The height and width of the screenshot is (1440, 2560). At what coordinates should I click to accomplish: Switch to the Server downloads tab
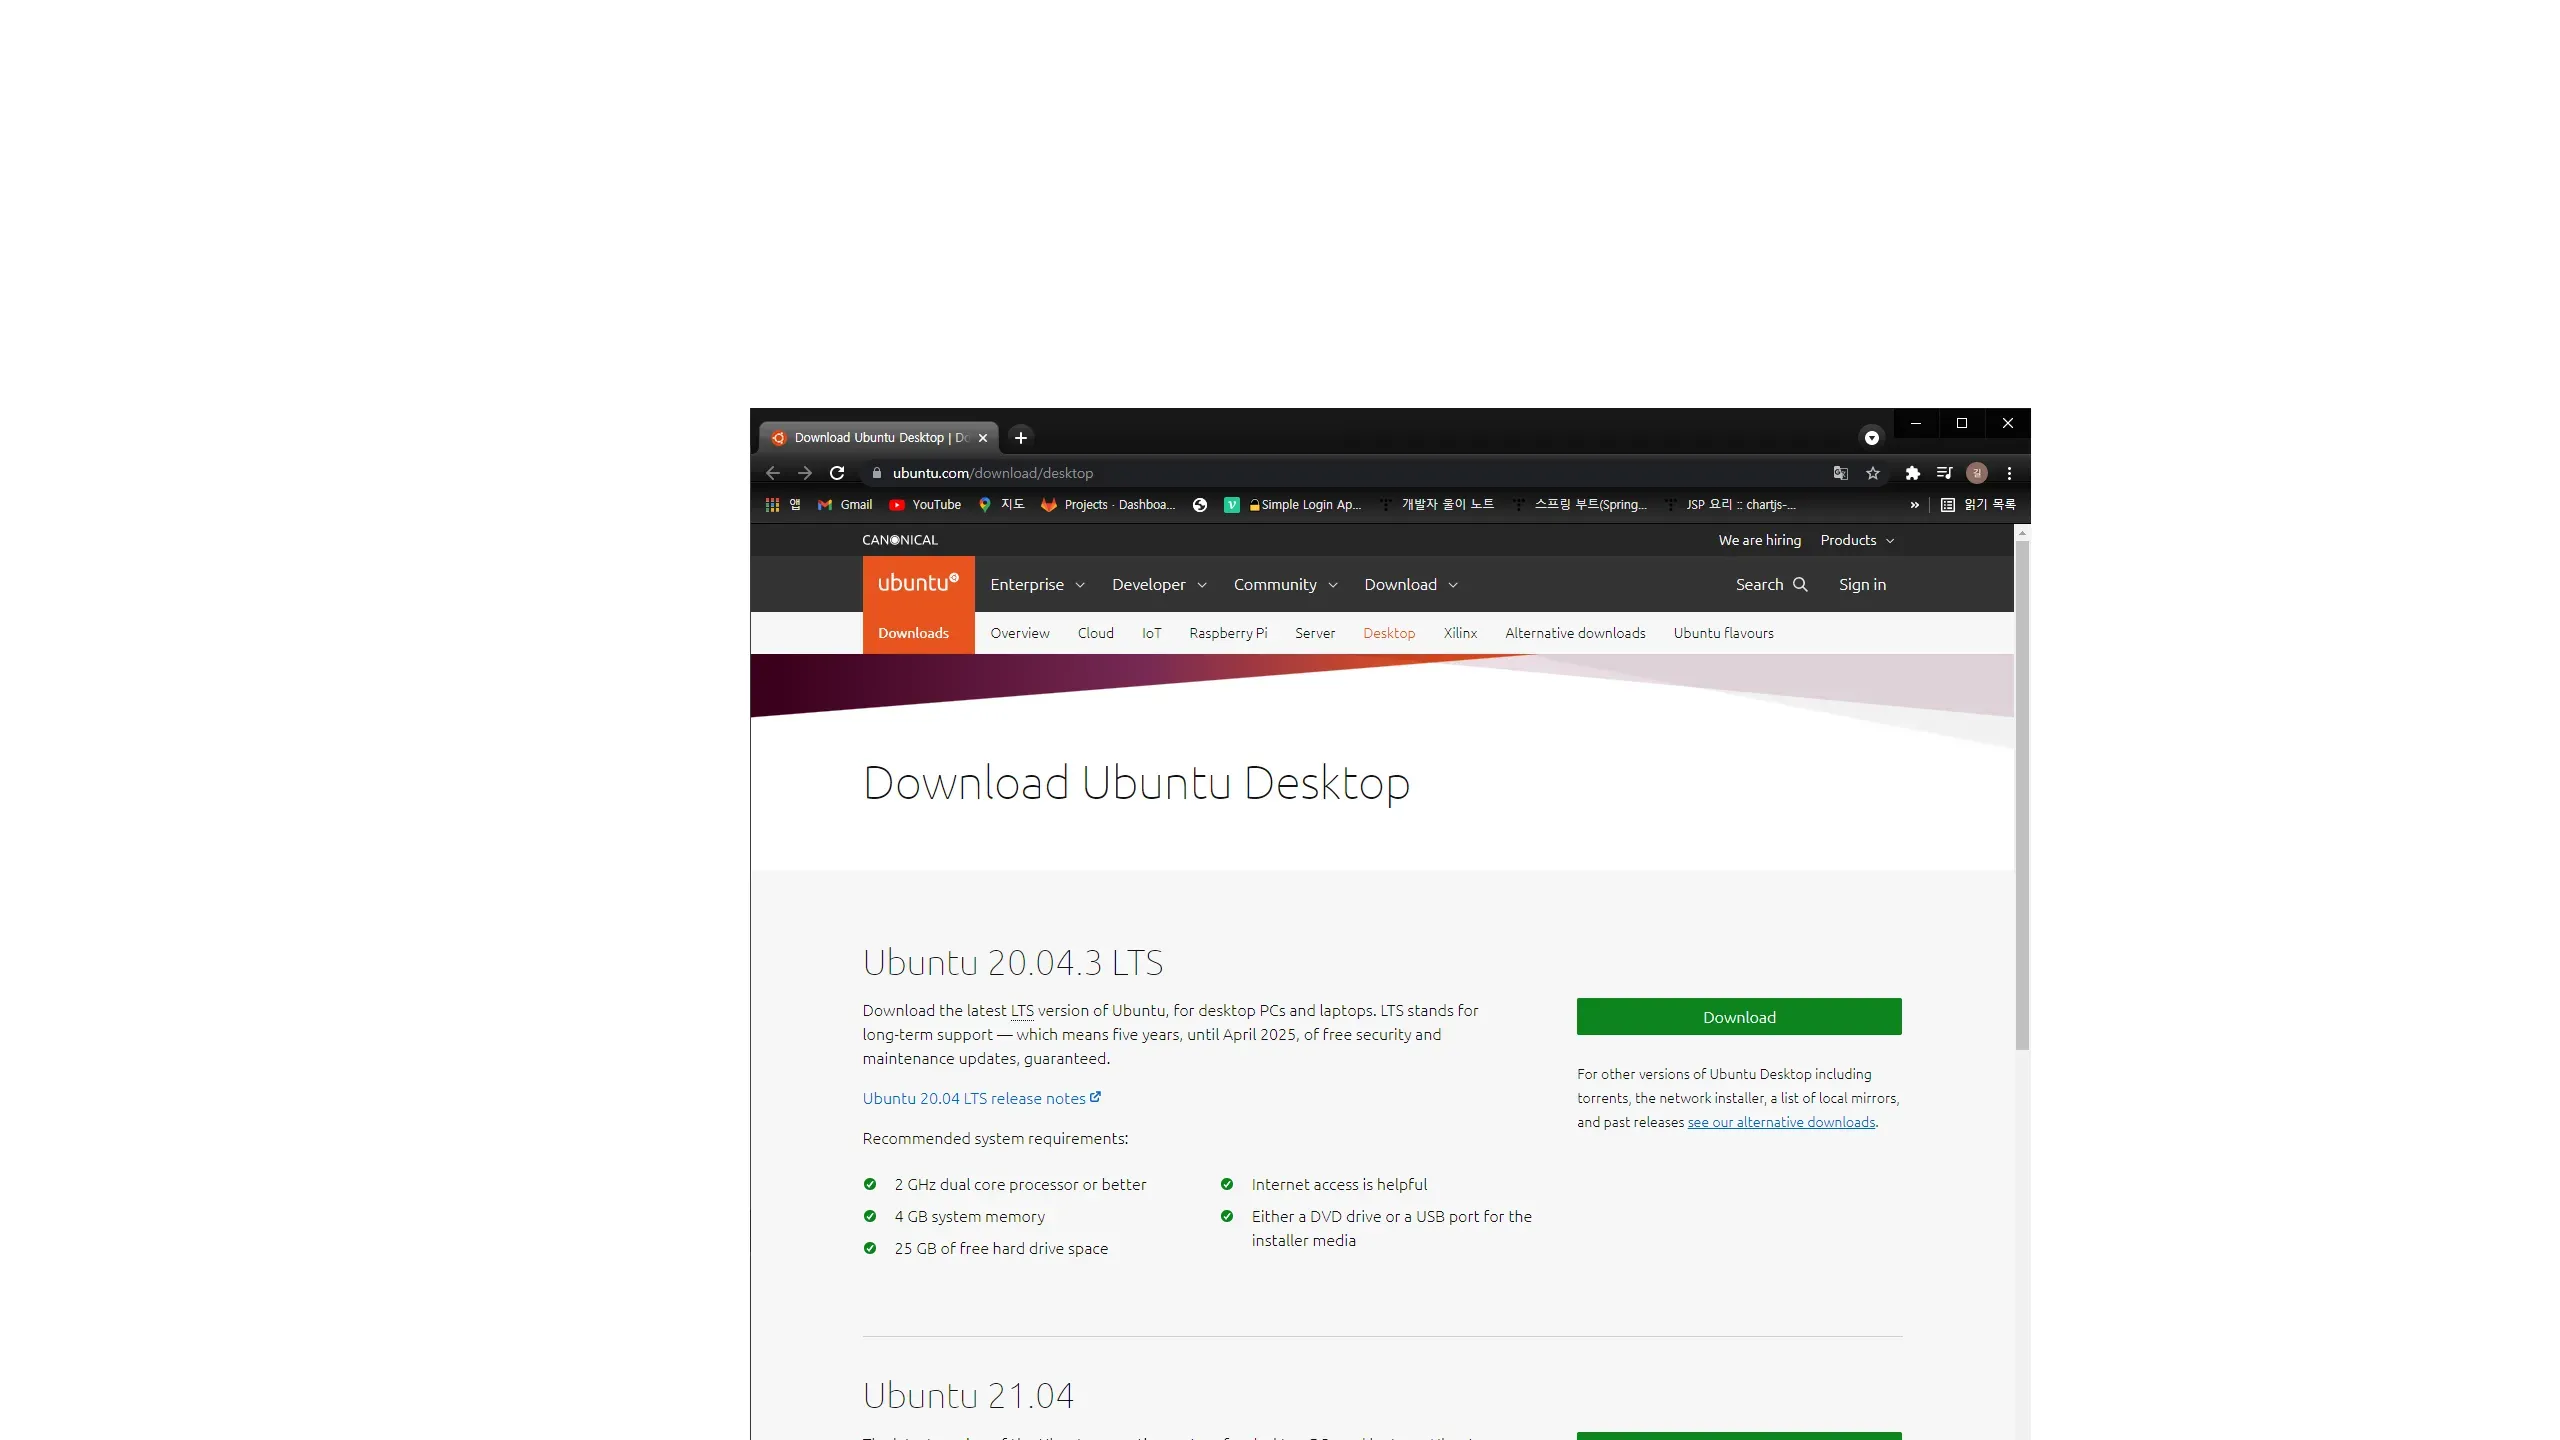pyautogui.click(x=1314, y=633)
